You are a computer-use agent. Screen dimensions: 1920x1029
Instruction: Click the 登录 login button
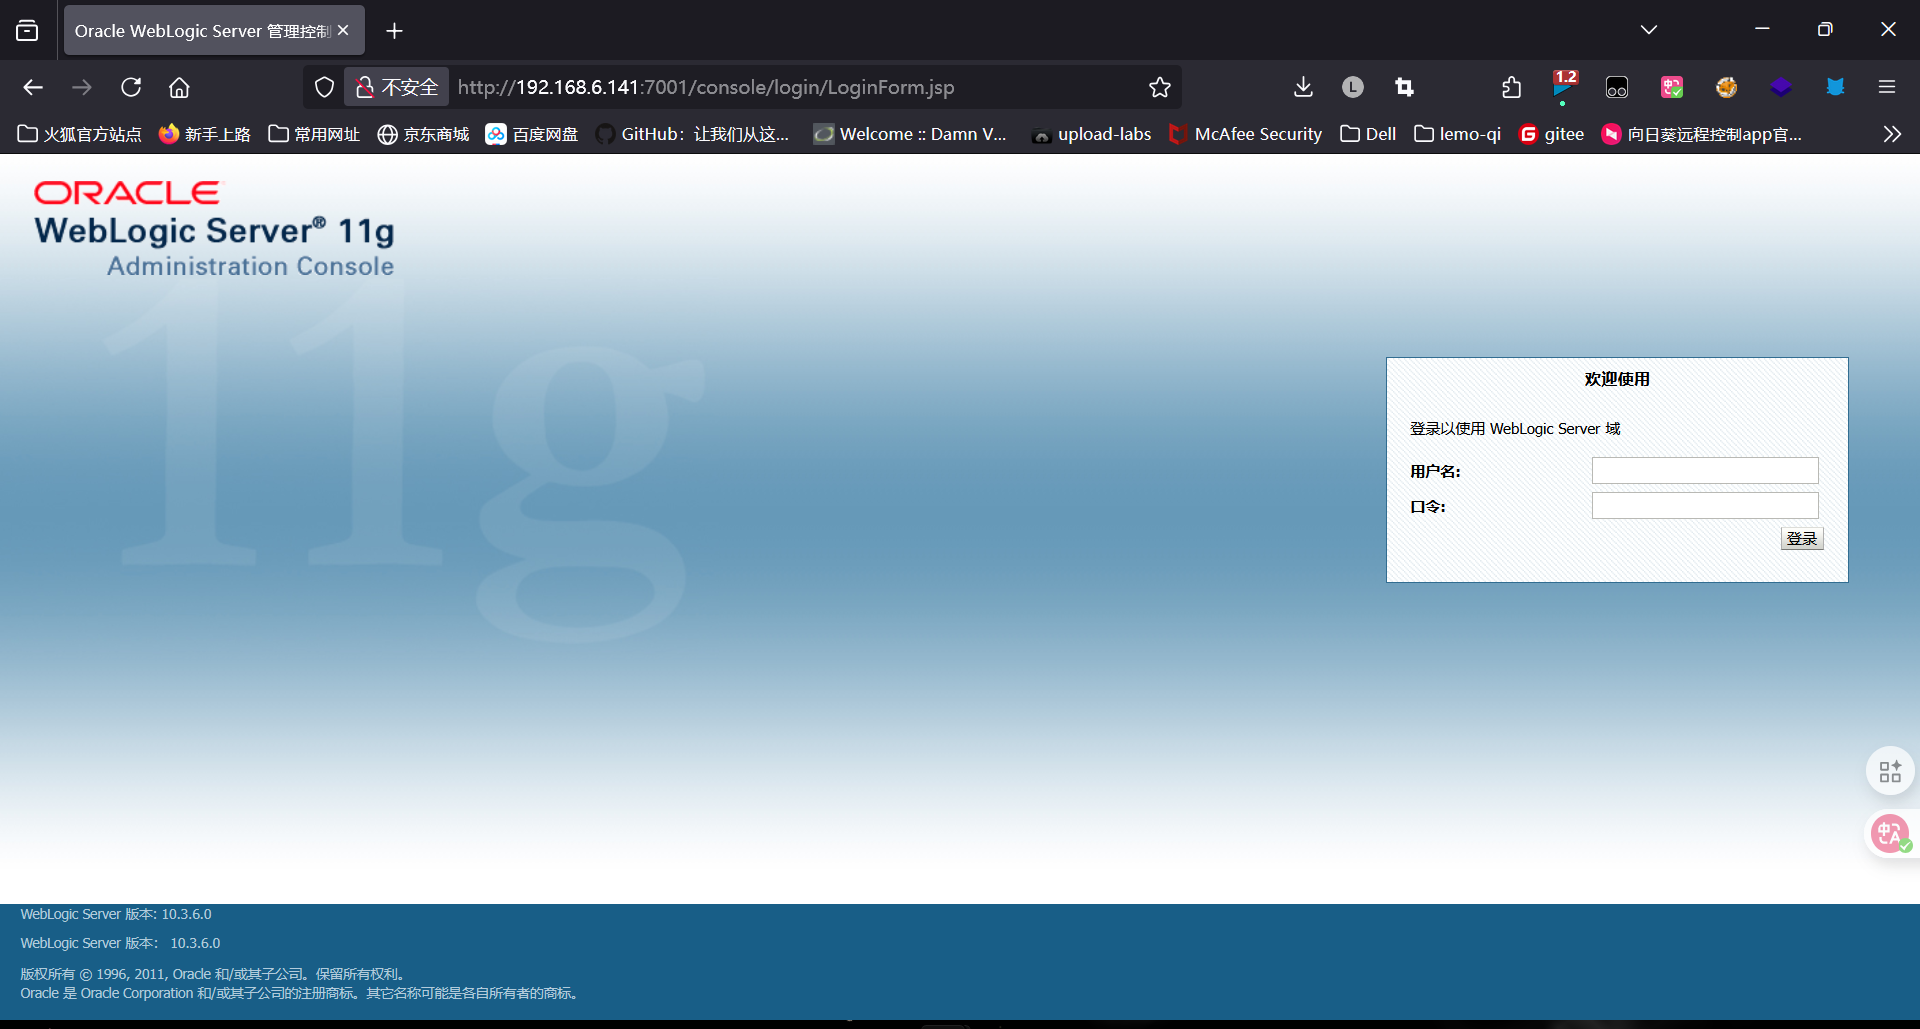(1802, 539)
